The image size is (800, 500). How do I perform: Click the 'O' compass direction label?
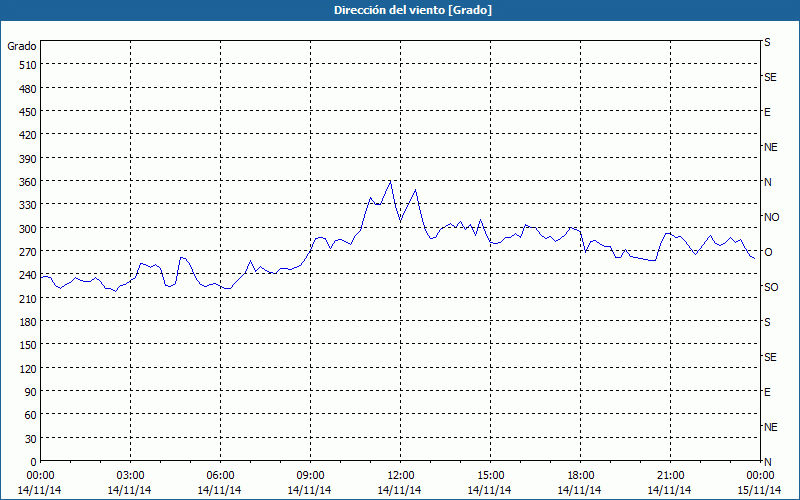click(768, 252)
